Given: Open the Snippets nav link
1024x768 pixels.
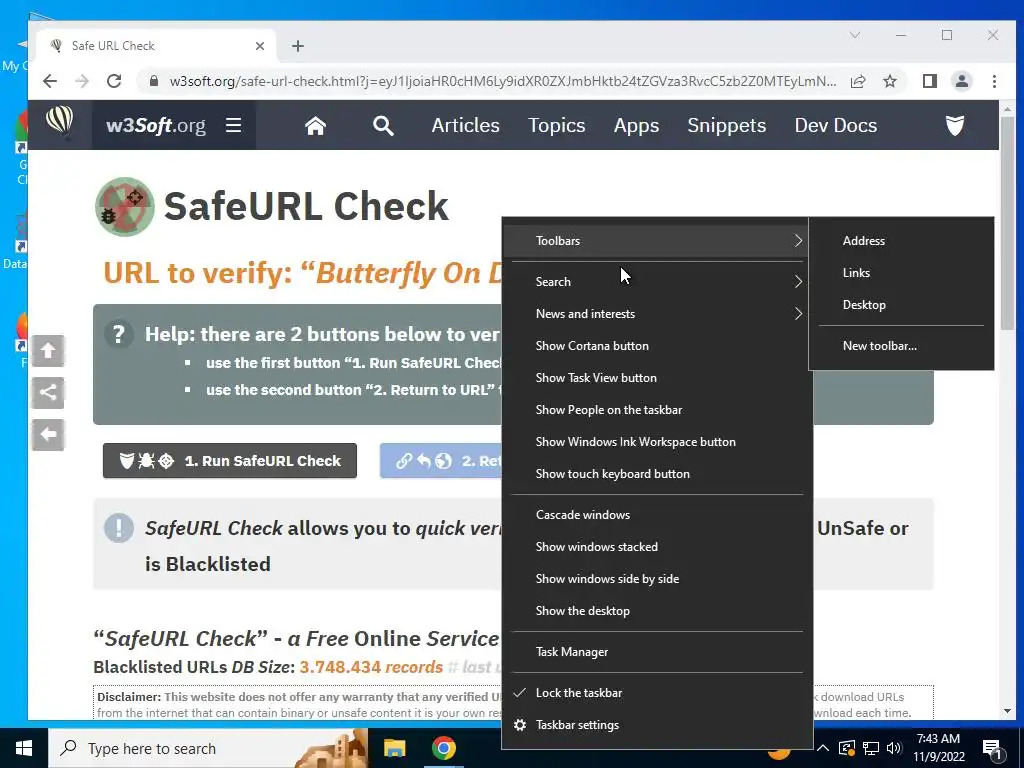Looking at the screenshot, I should tap(727, 125).
